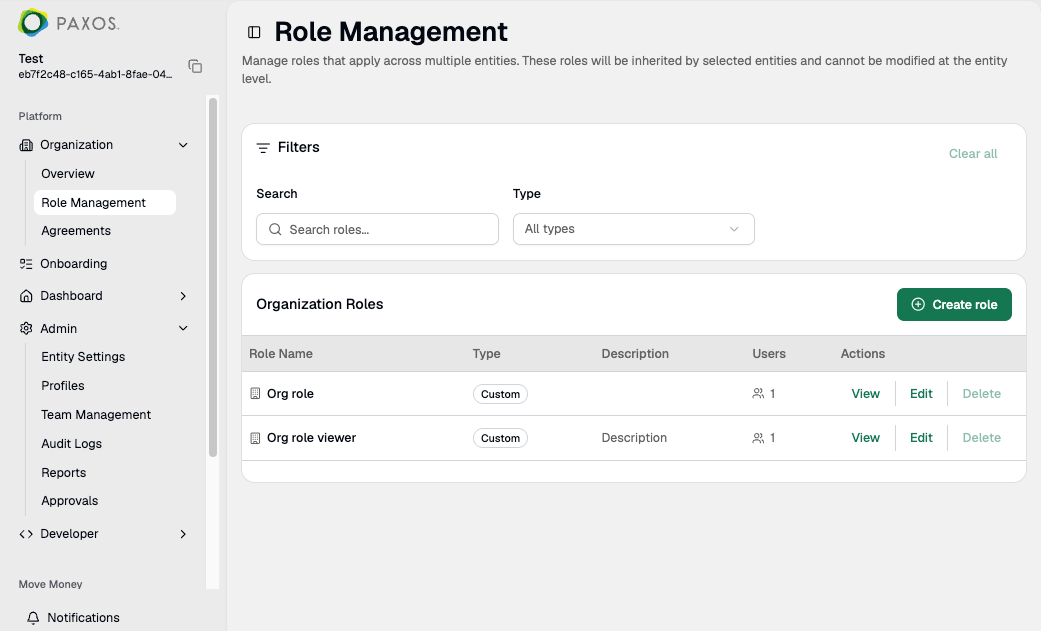1041x631 pixels.
Task: Edit the Org role
Action: click(921, 394)
